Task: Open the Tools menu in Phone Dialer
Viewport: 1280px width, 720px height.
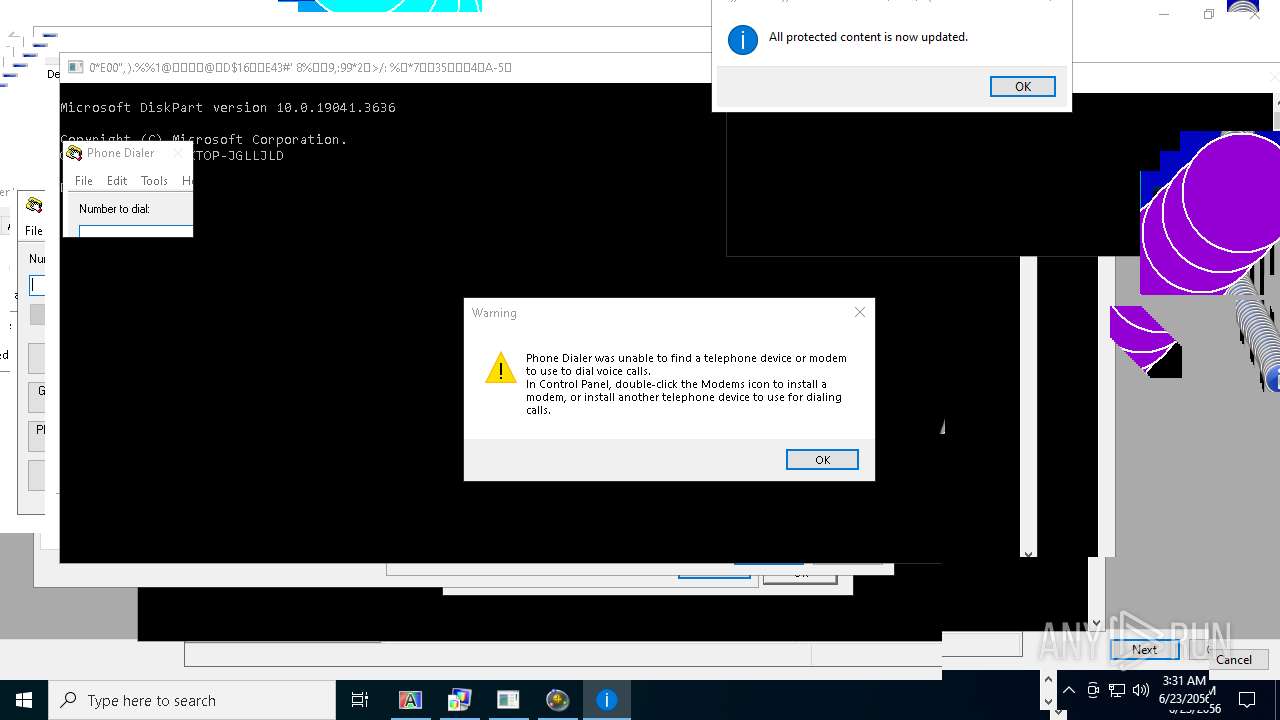Action: [154, 181]
